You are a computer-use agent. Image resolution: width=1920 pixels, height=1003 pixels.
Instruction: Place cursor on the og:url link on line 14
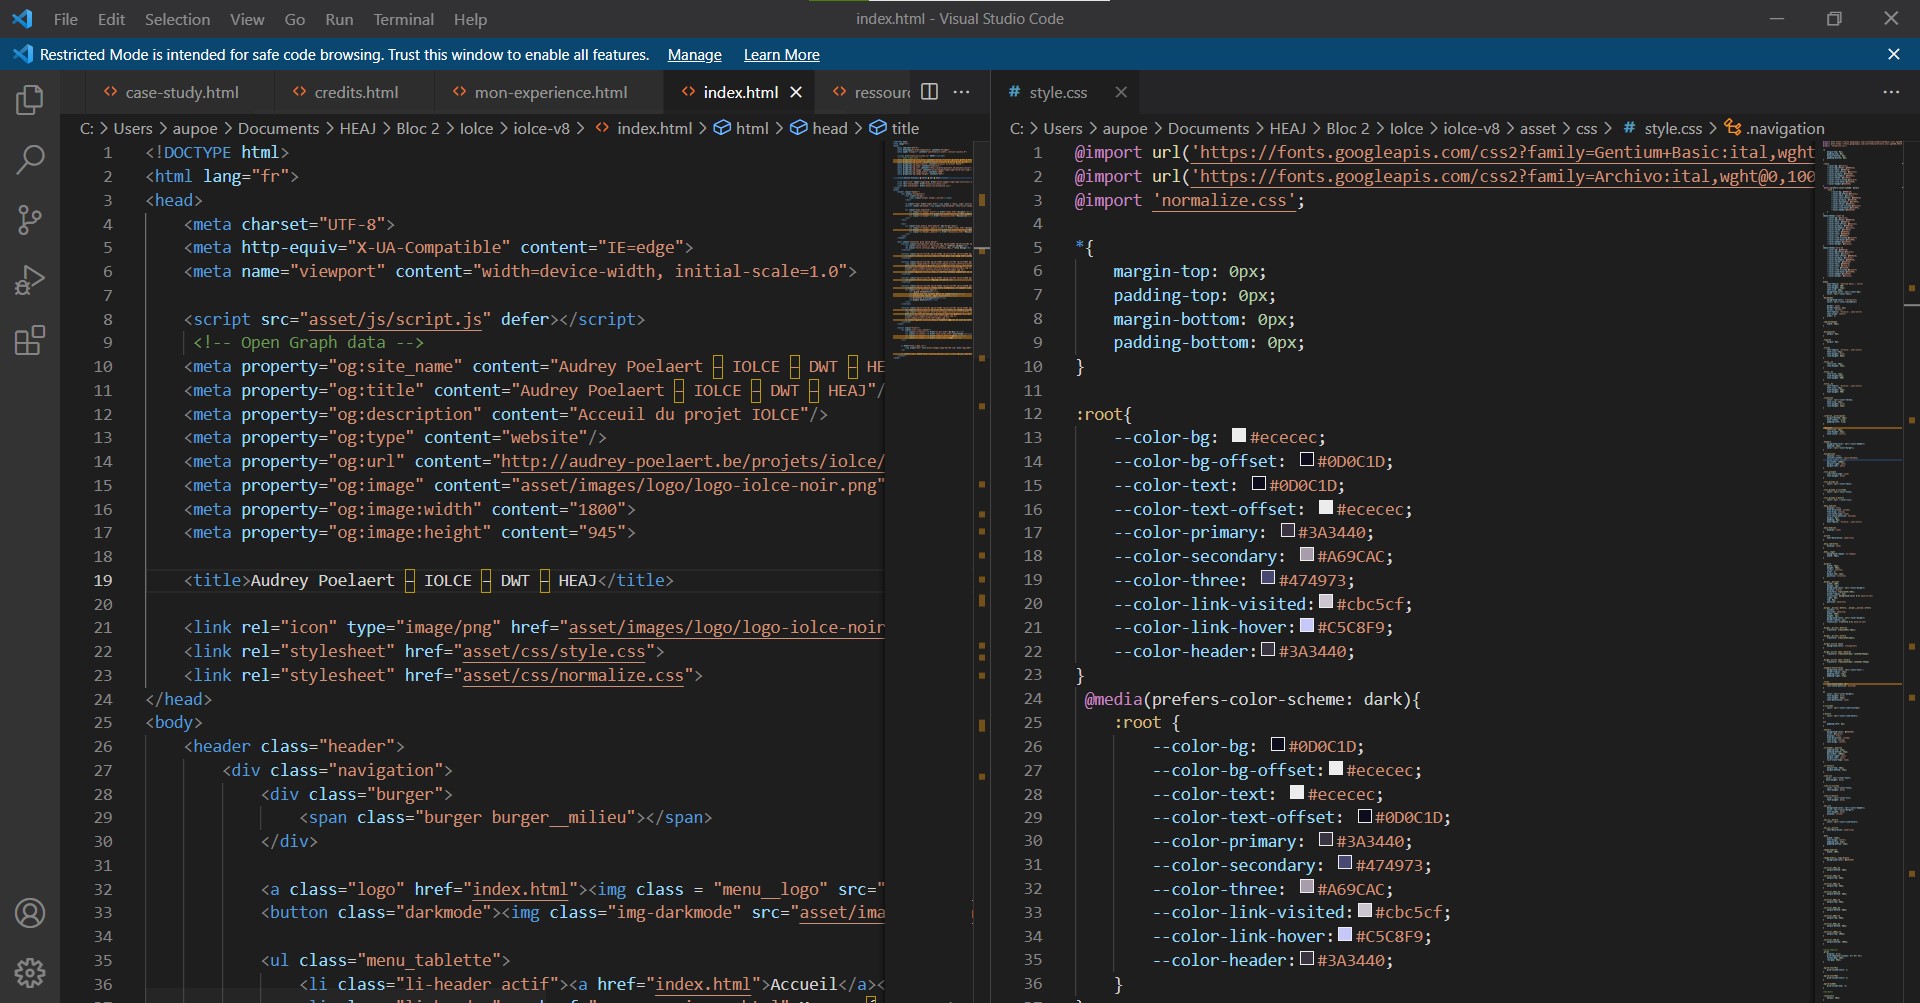(692, 461)
